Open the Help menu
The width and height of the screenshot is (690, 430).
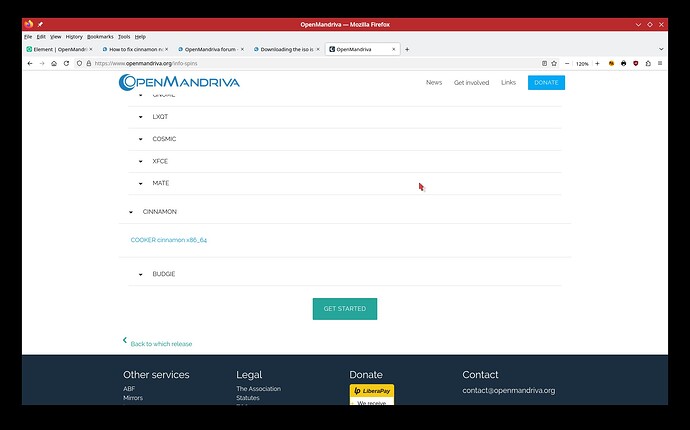pyautogui.click(x=140, y=37)
